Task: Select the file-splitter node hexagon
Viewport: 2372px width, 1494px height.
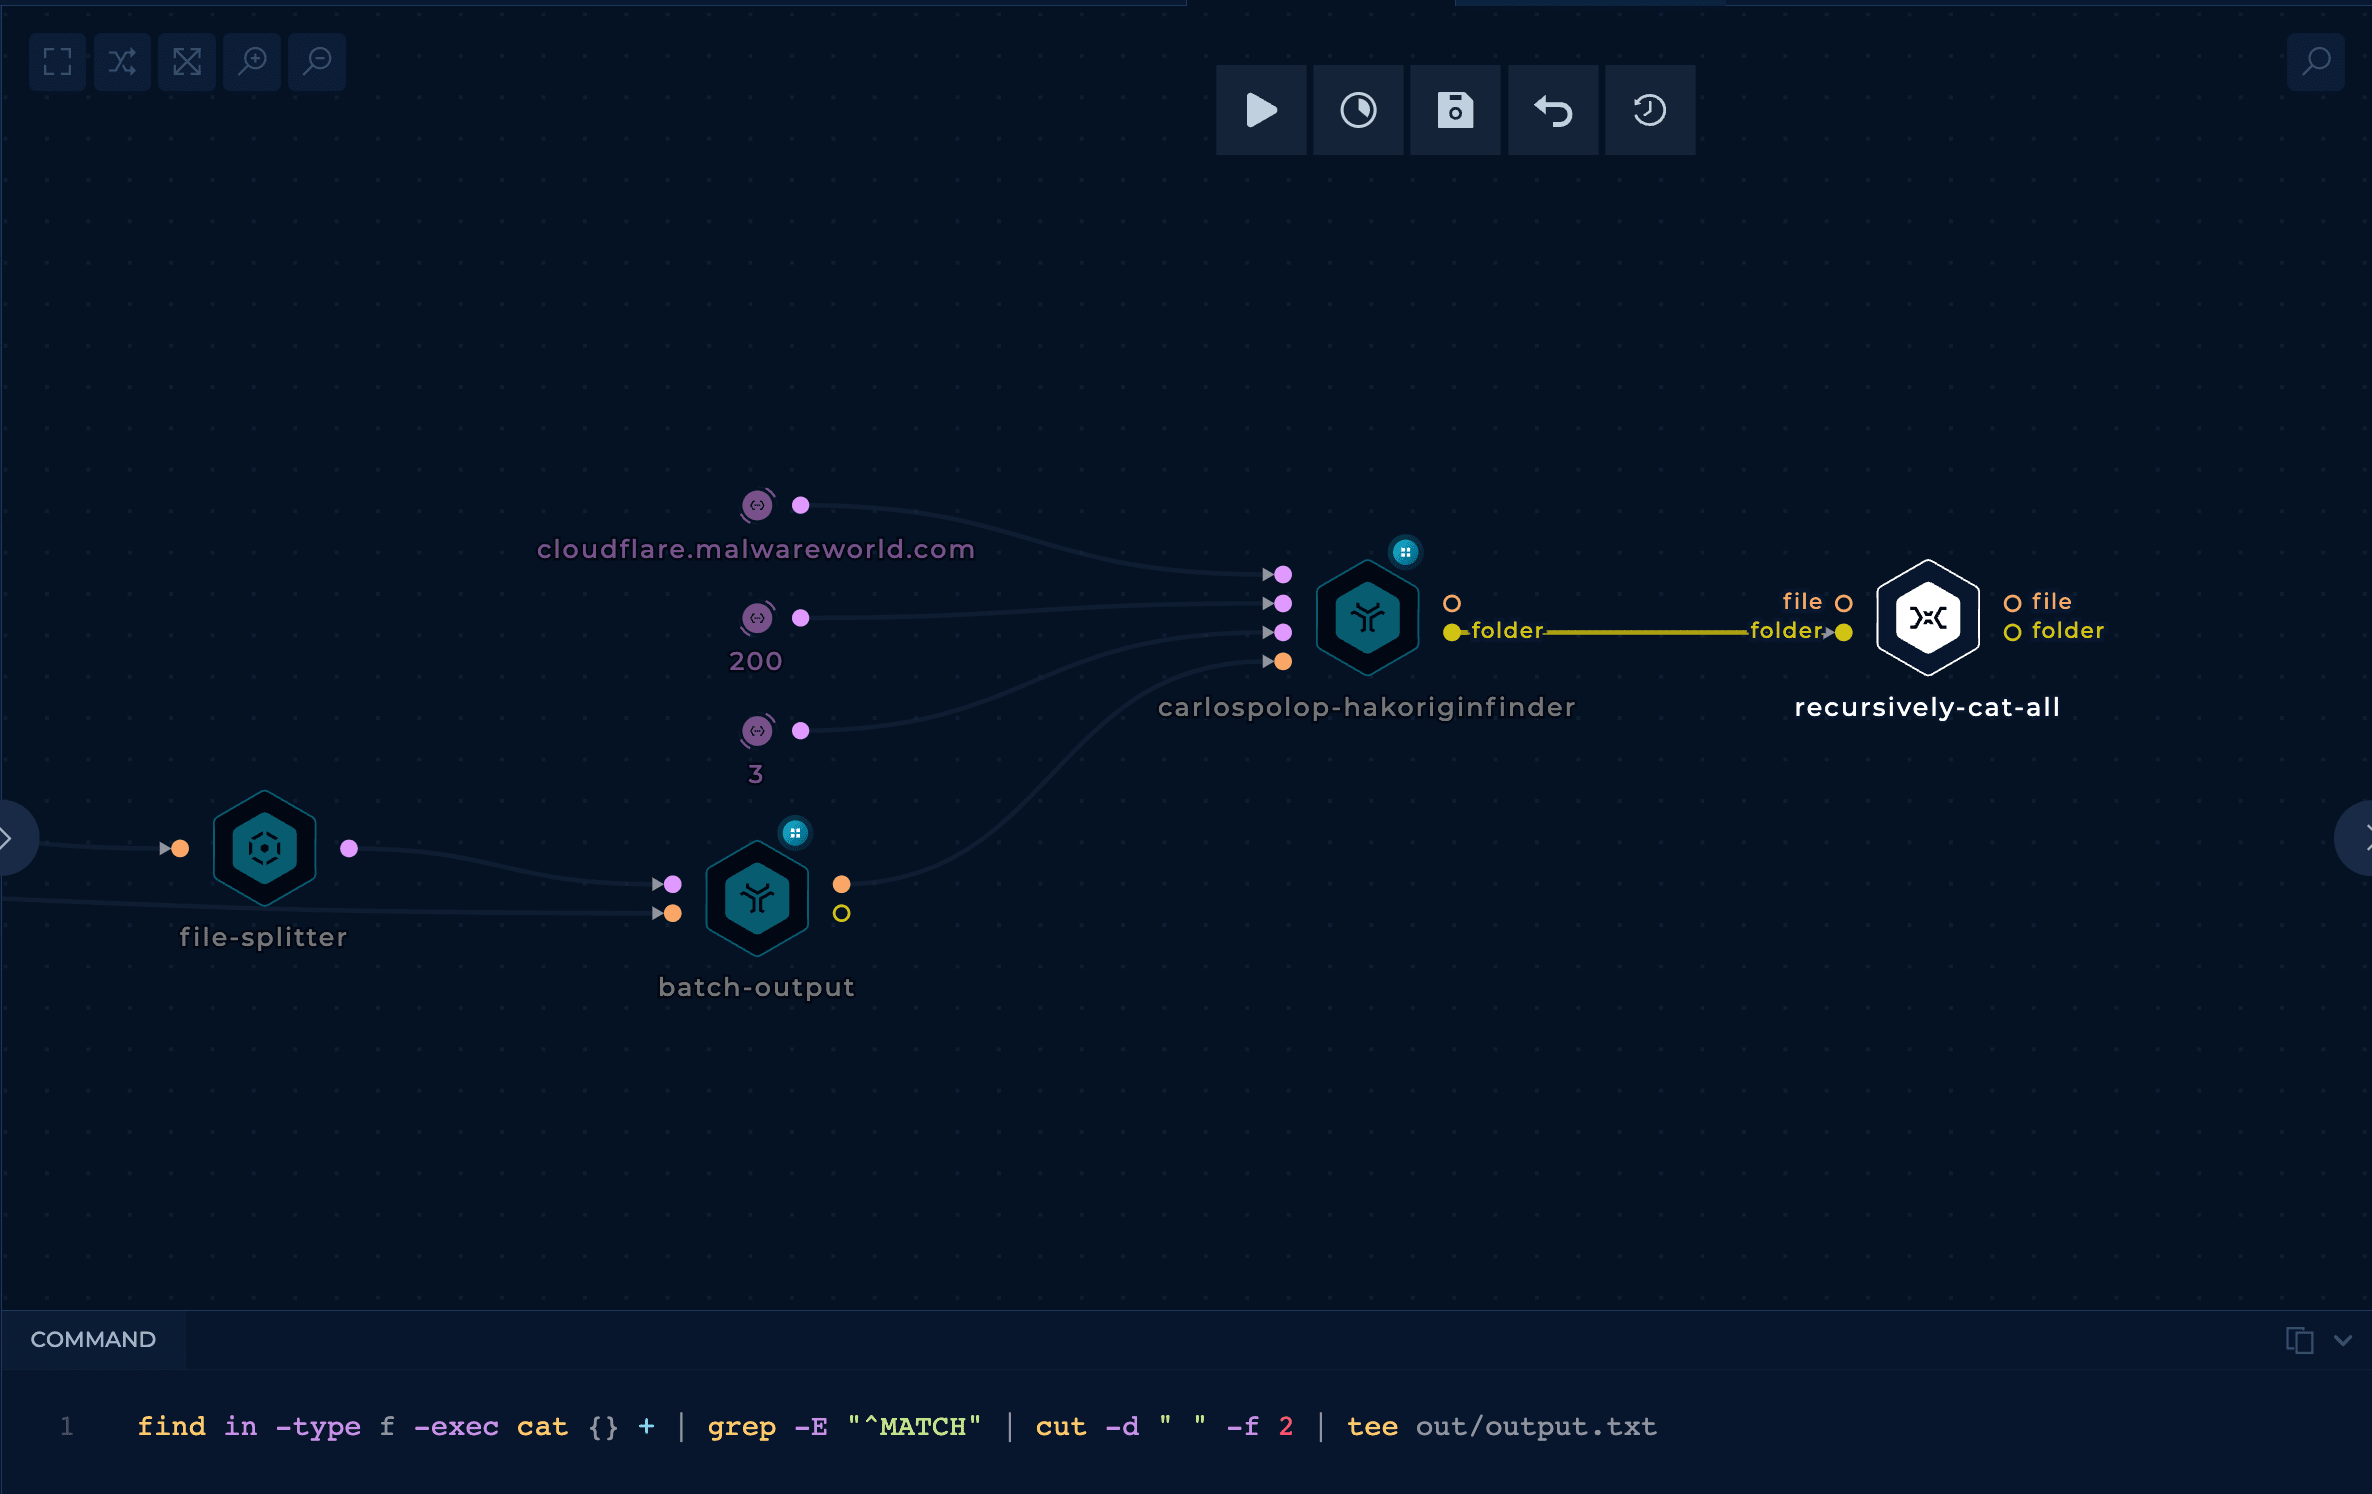Action: (265, 848)
